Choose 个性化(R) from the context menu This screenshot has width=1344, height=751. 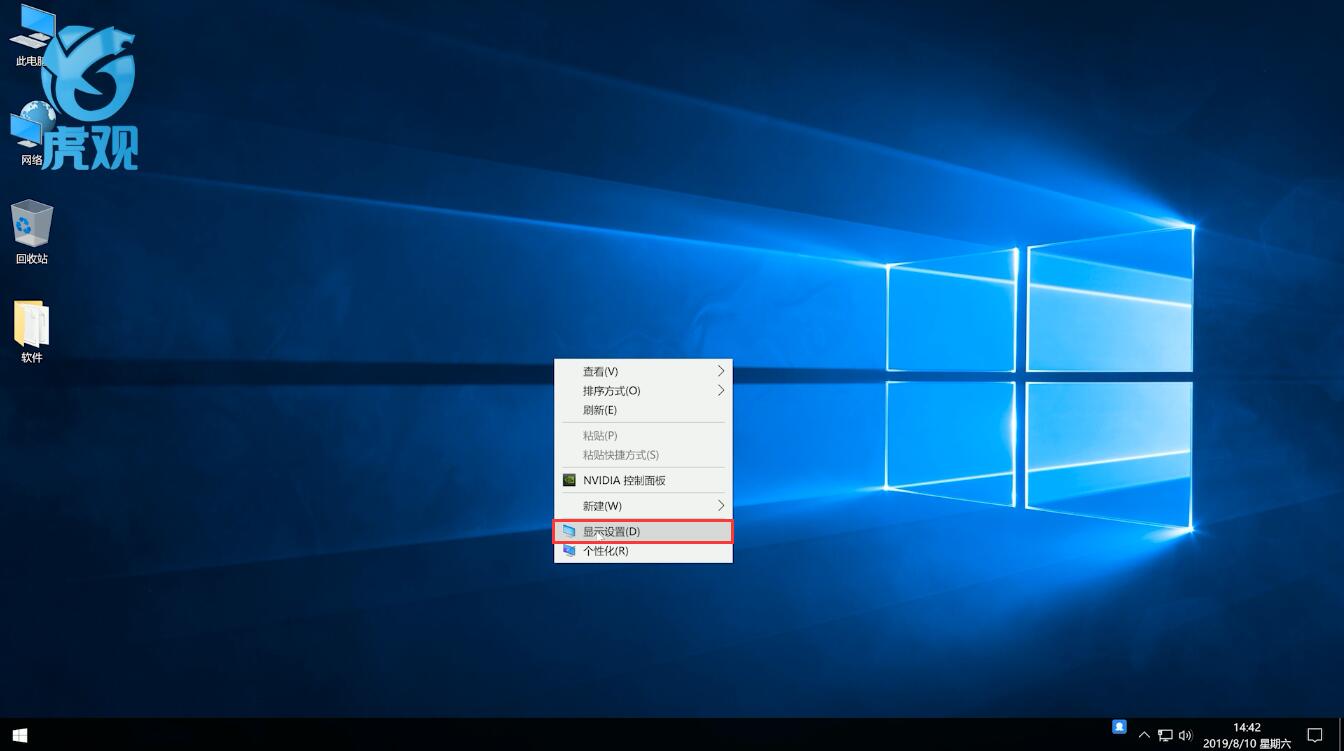(x=643, y=551)
